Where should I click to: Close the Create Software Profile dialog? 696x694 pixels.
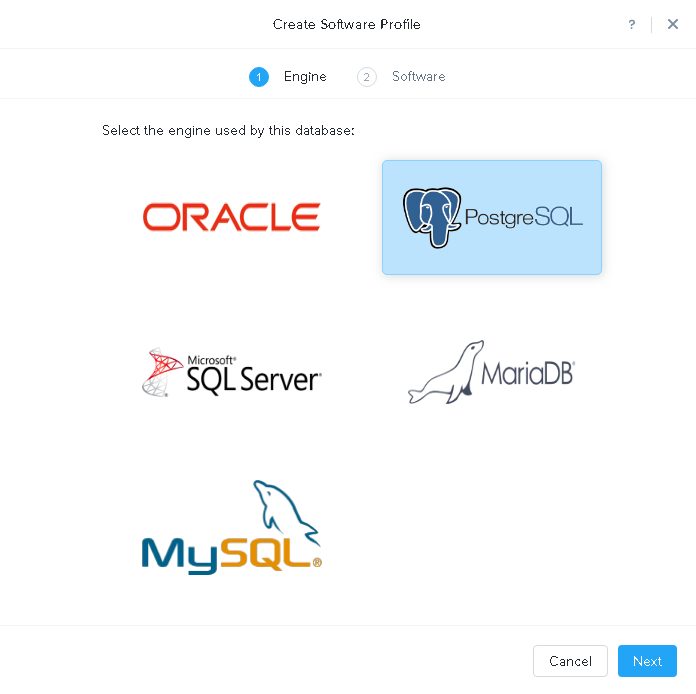pos(673,24)
